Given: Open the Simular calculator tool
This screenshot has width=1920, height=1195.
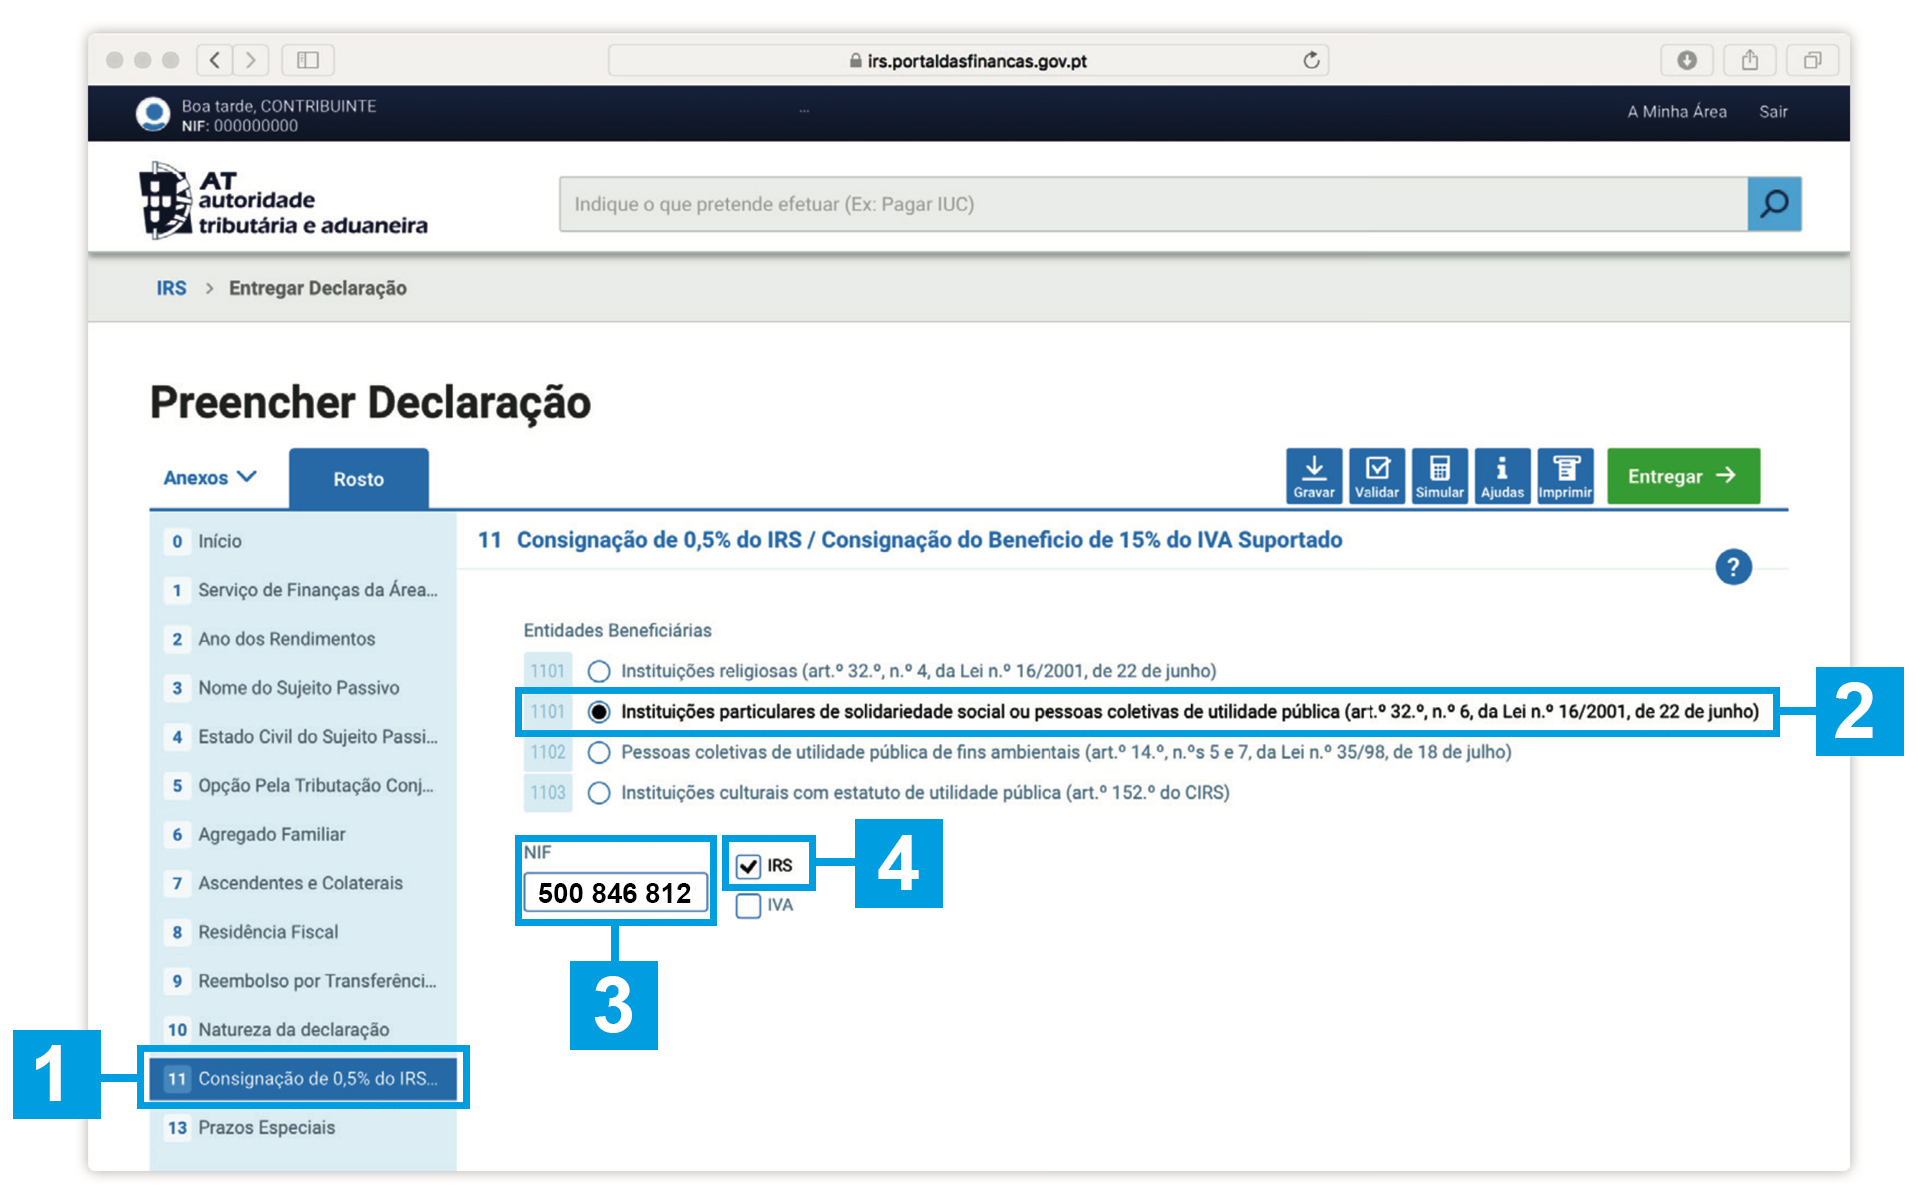Looking at the screenshot, I should tap(1439, 476).
